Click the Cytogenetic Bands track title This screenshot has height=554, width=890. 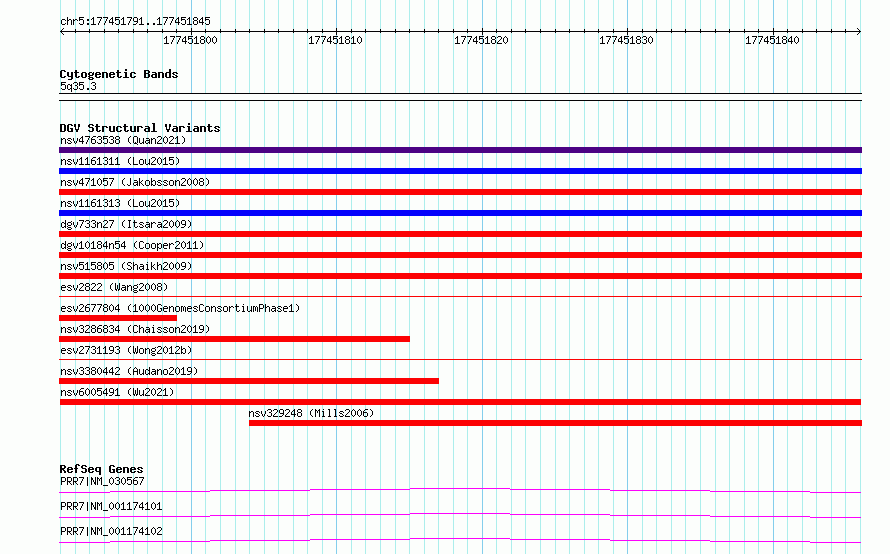[119, 74]
